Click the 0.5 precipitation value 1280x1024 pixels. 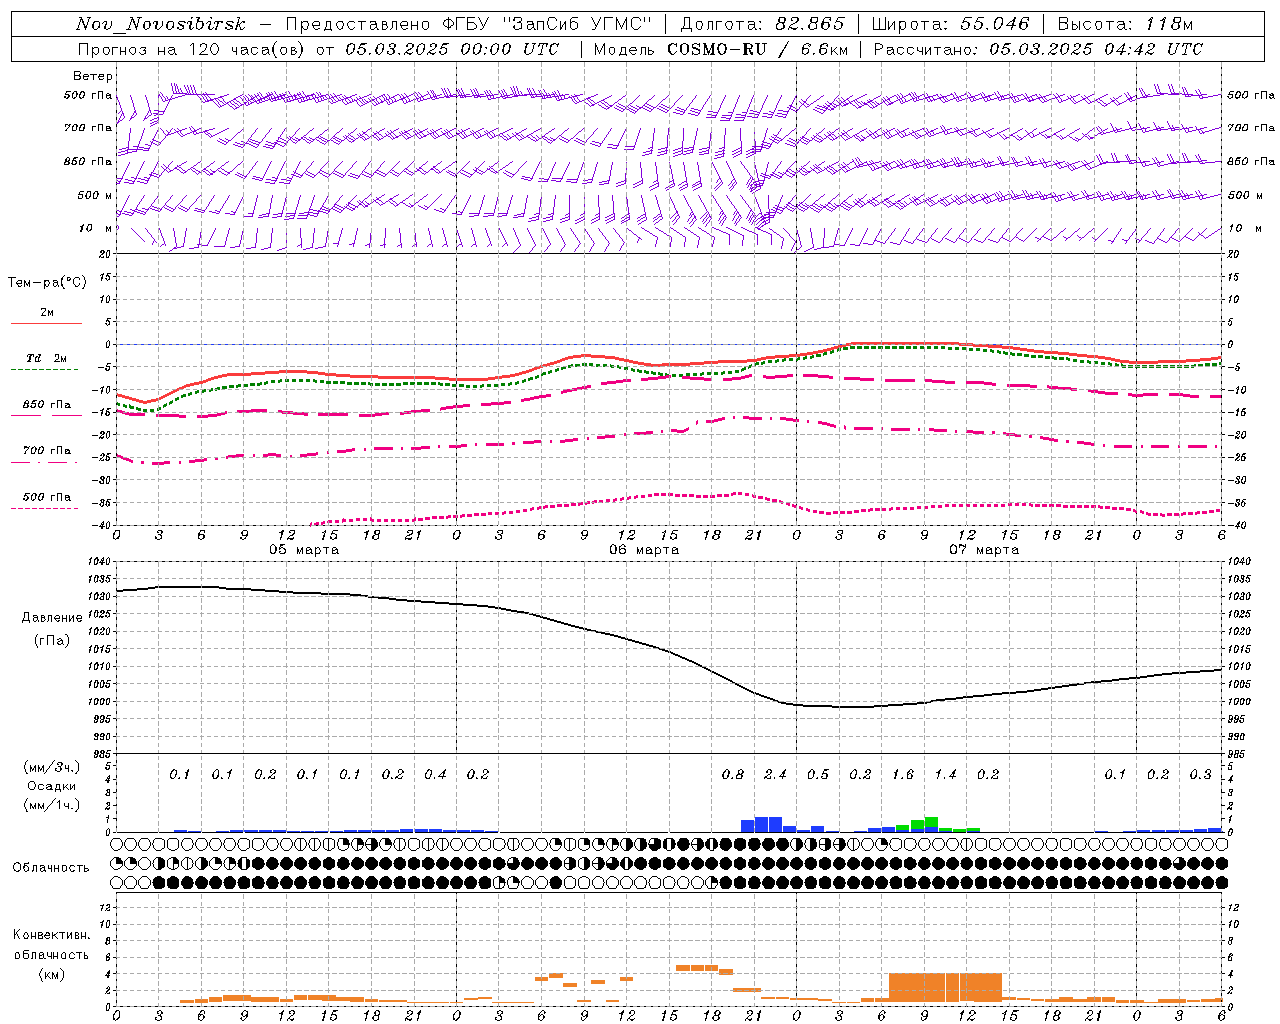(x=818, y=774)
